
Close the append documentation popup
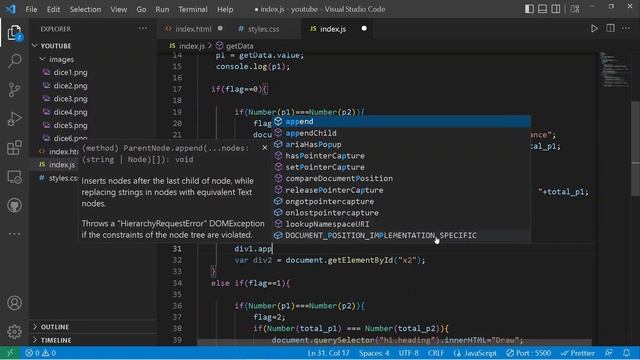(264, 147)
